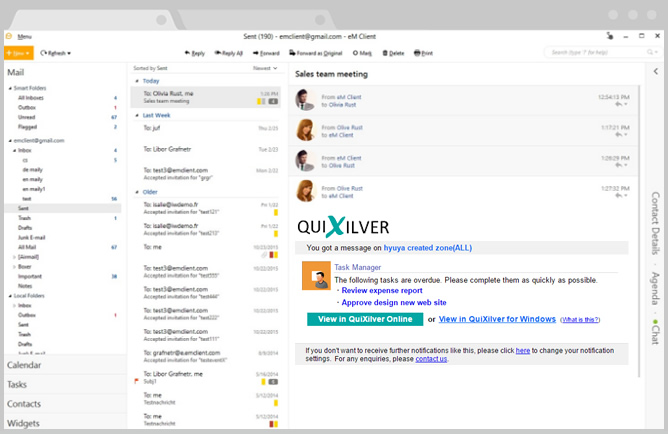Open the Agenda sidebar tab
This screenshot has height=434, width=668.
pyautogui.click(x=655, y=288)
